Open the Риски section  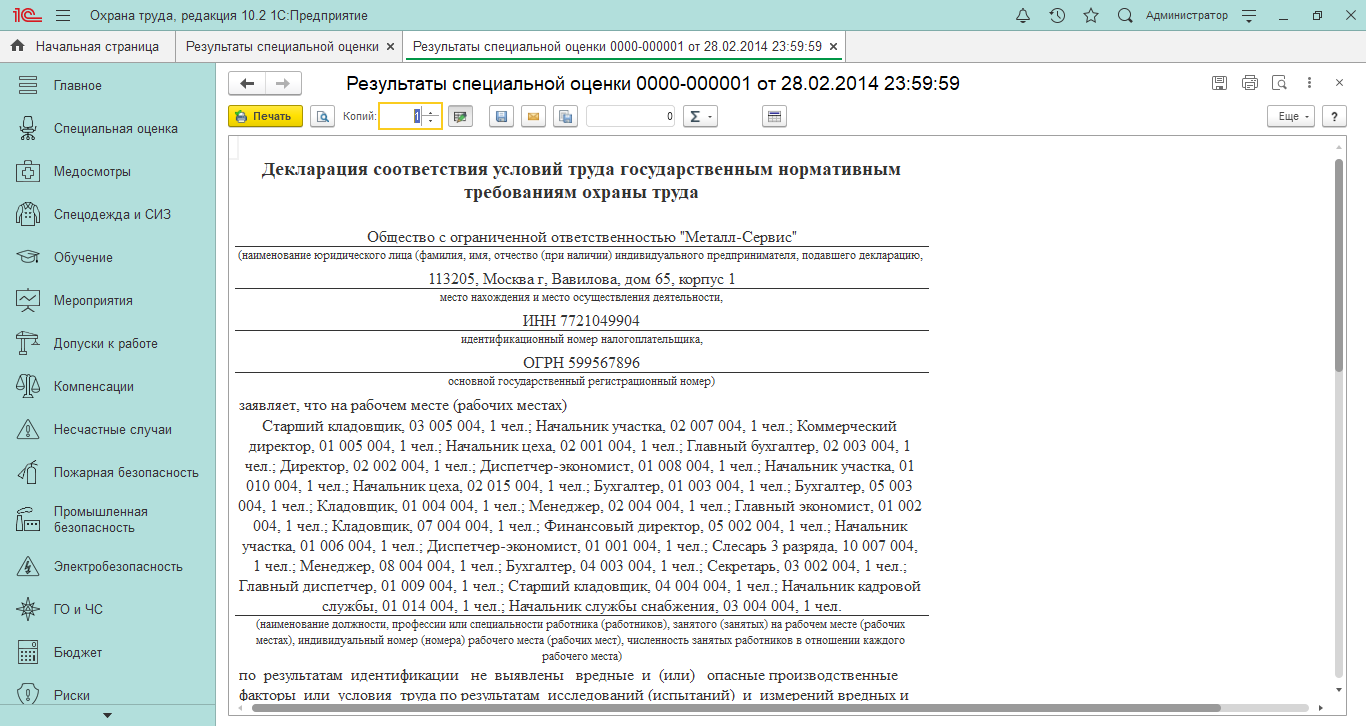point(108,695)
